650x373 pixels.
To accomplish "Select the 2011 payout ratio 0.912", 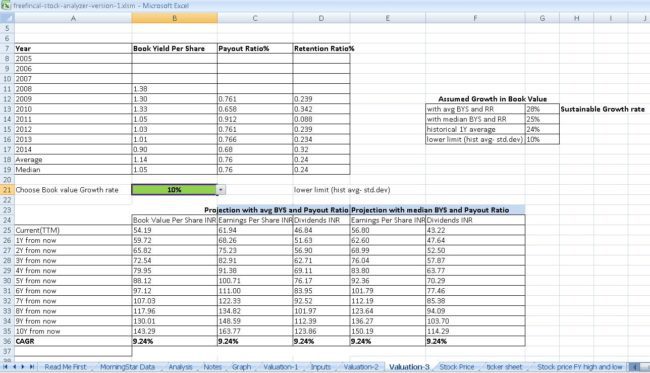I will [x=255, y=119].
